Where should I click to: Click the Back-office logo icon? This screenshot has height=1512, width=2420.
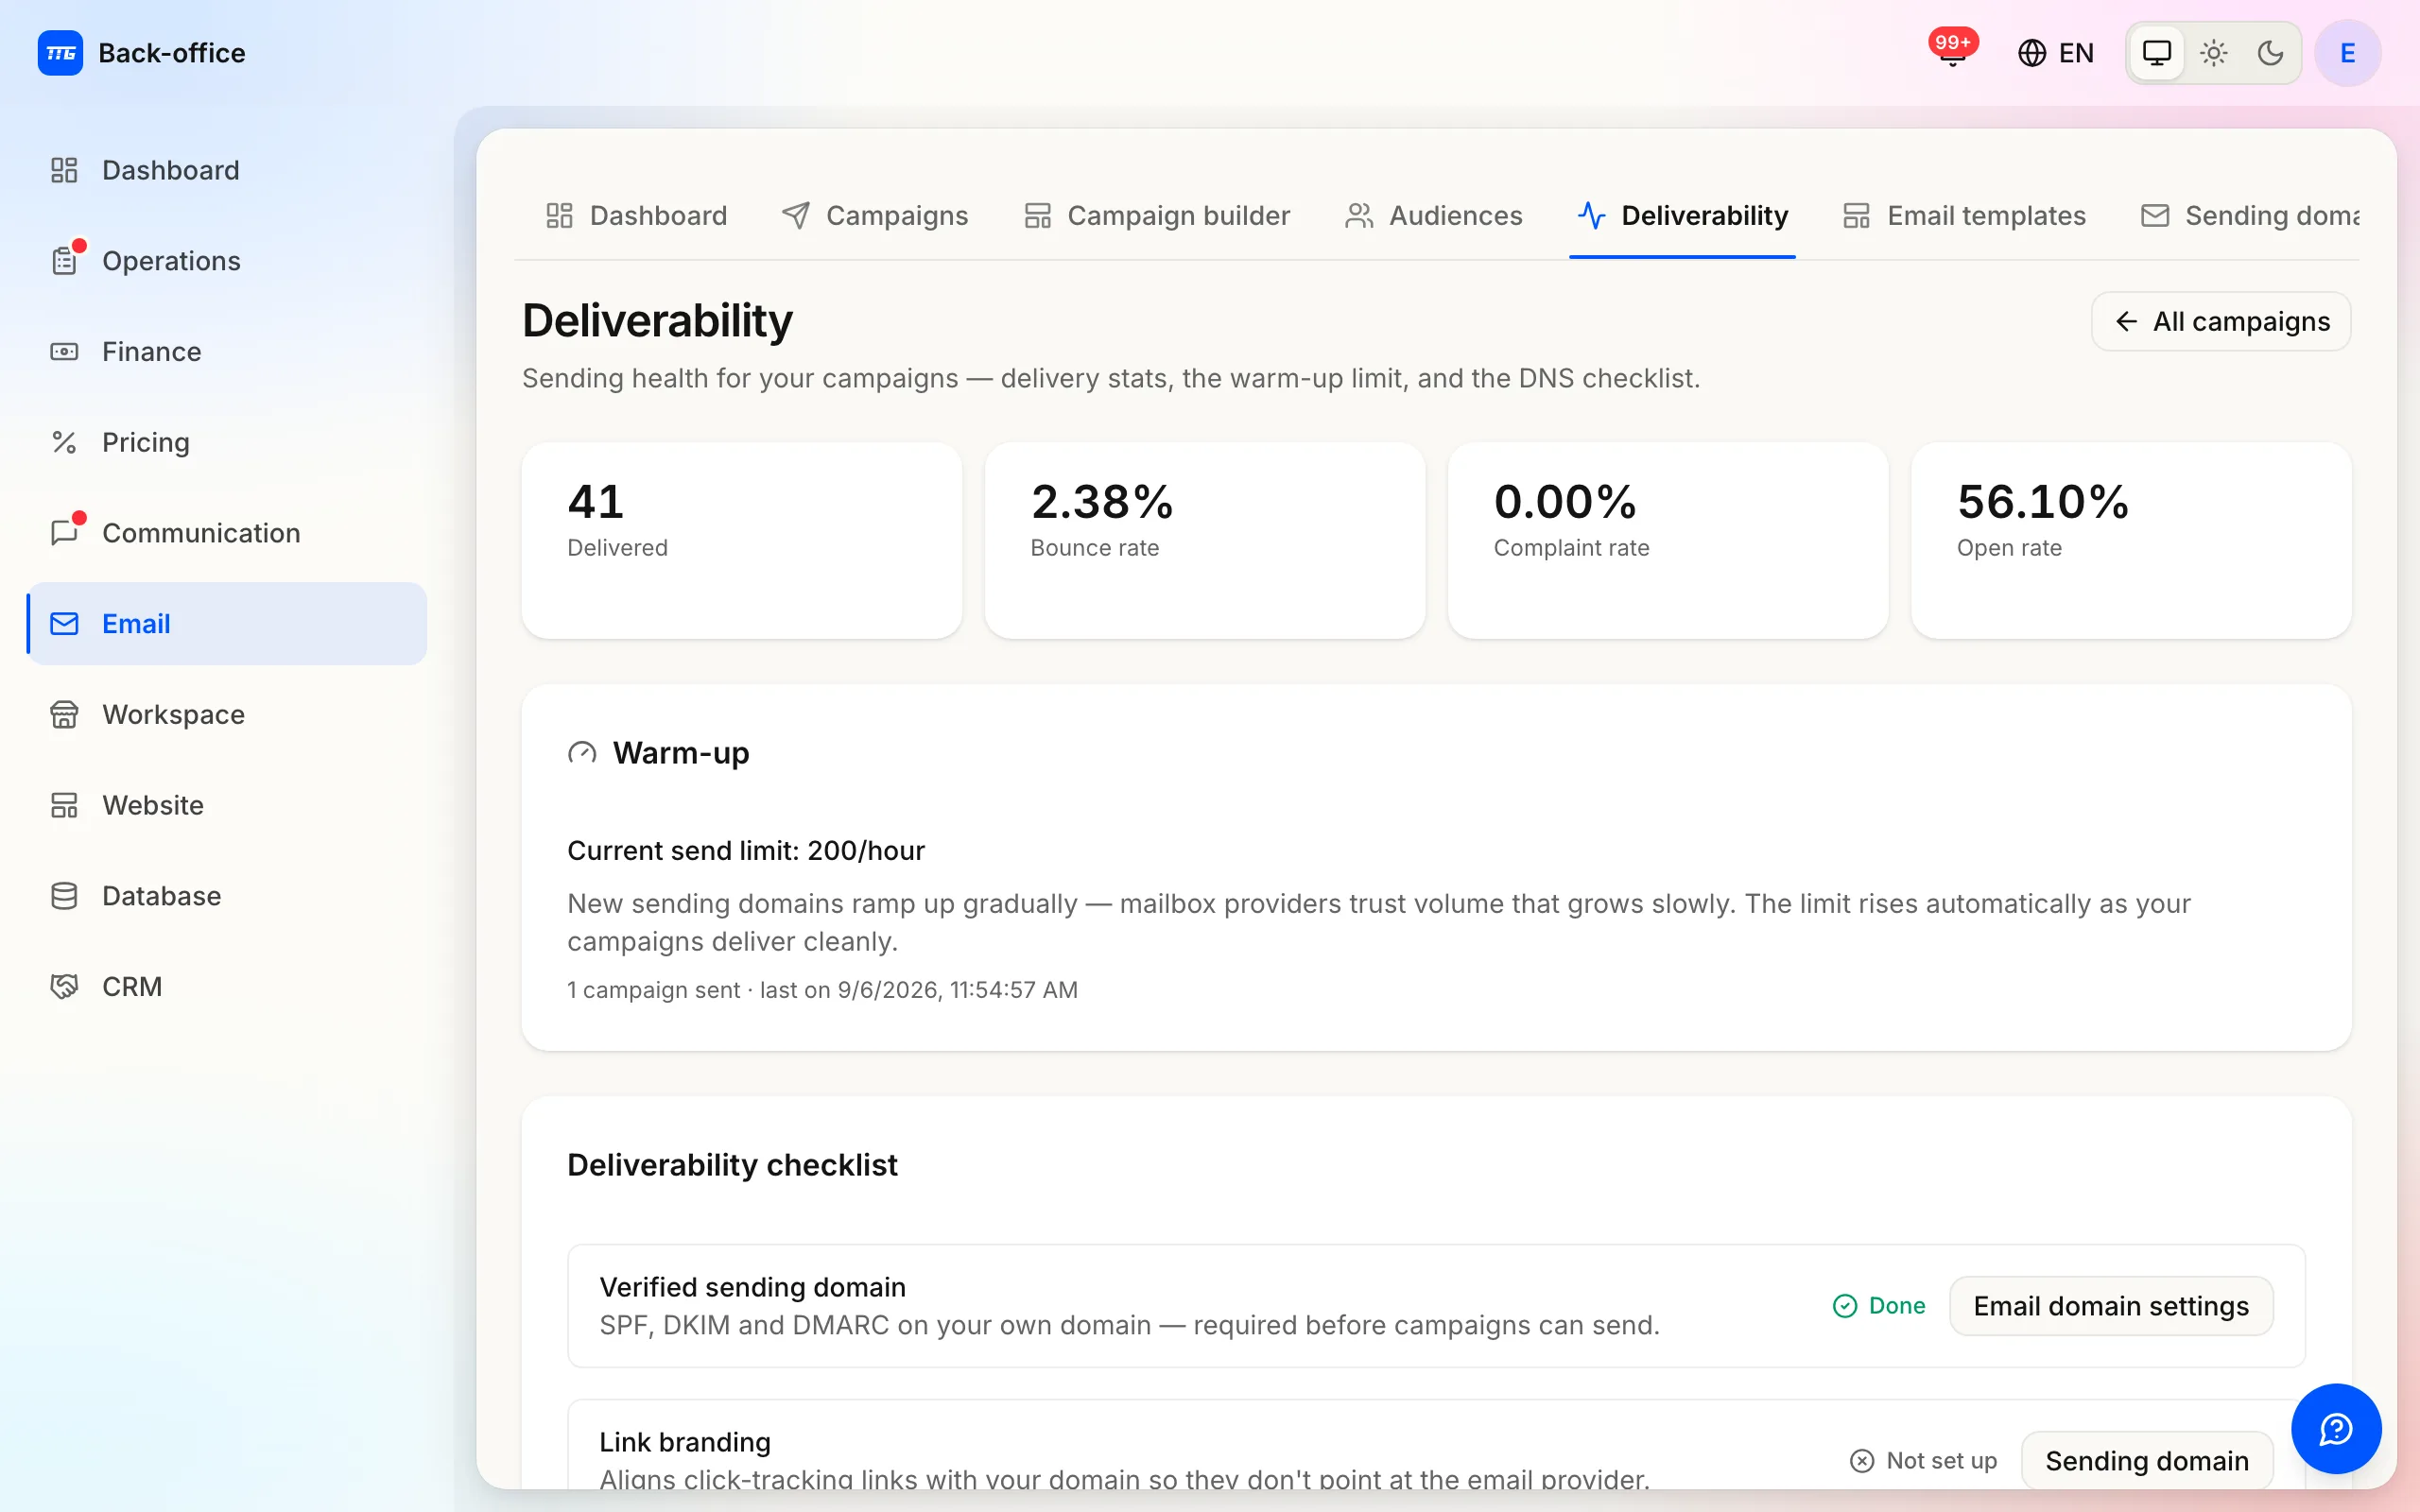pos(60,53)
